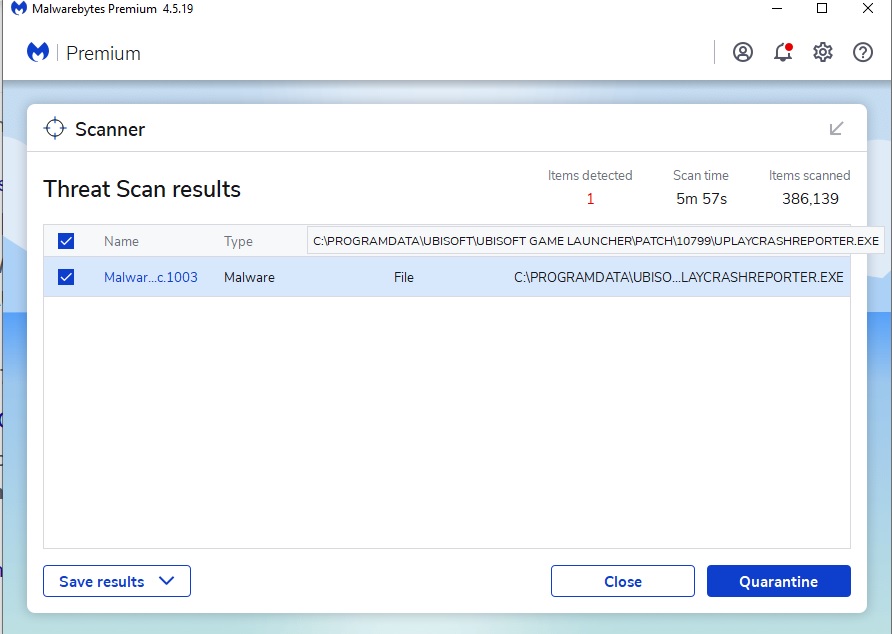This screenshot has width=892, height=634.
Task: Click the File object type cell
Action: 403,277
